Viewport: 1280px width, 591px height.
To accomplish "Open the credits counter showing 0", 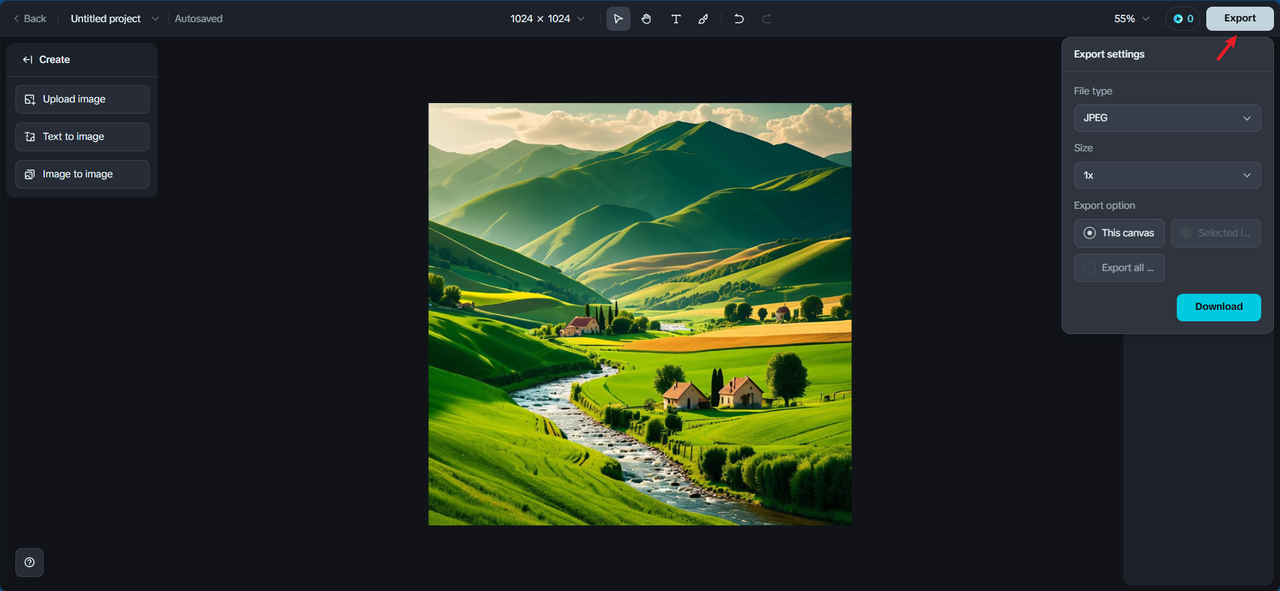I will tap(1183, 19).
